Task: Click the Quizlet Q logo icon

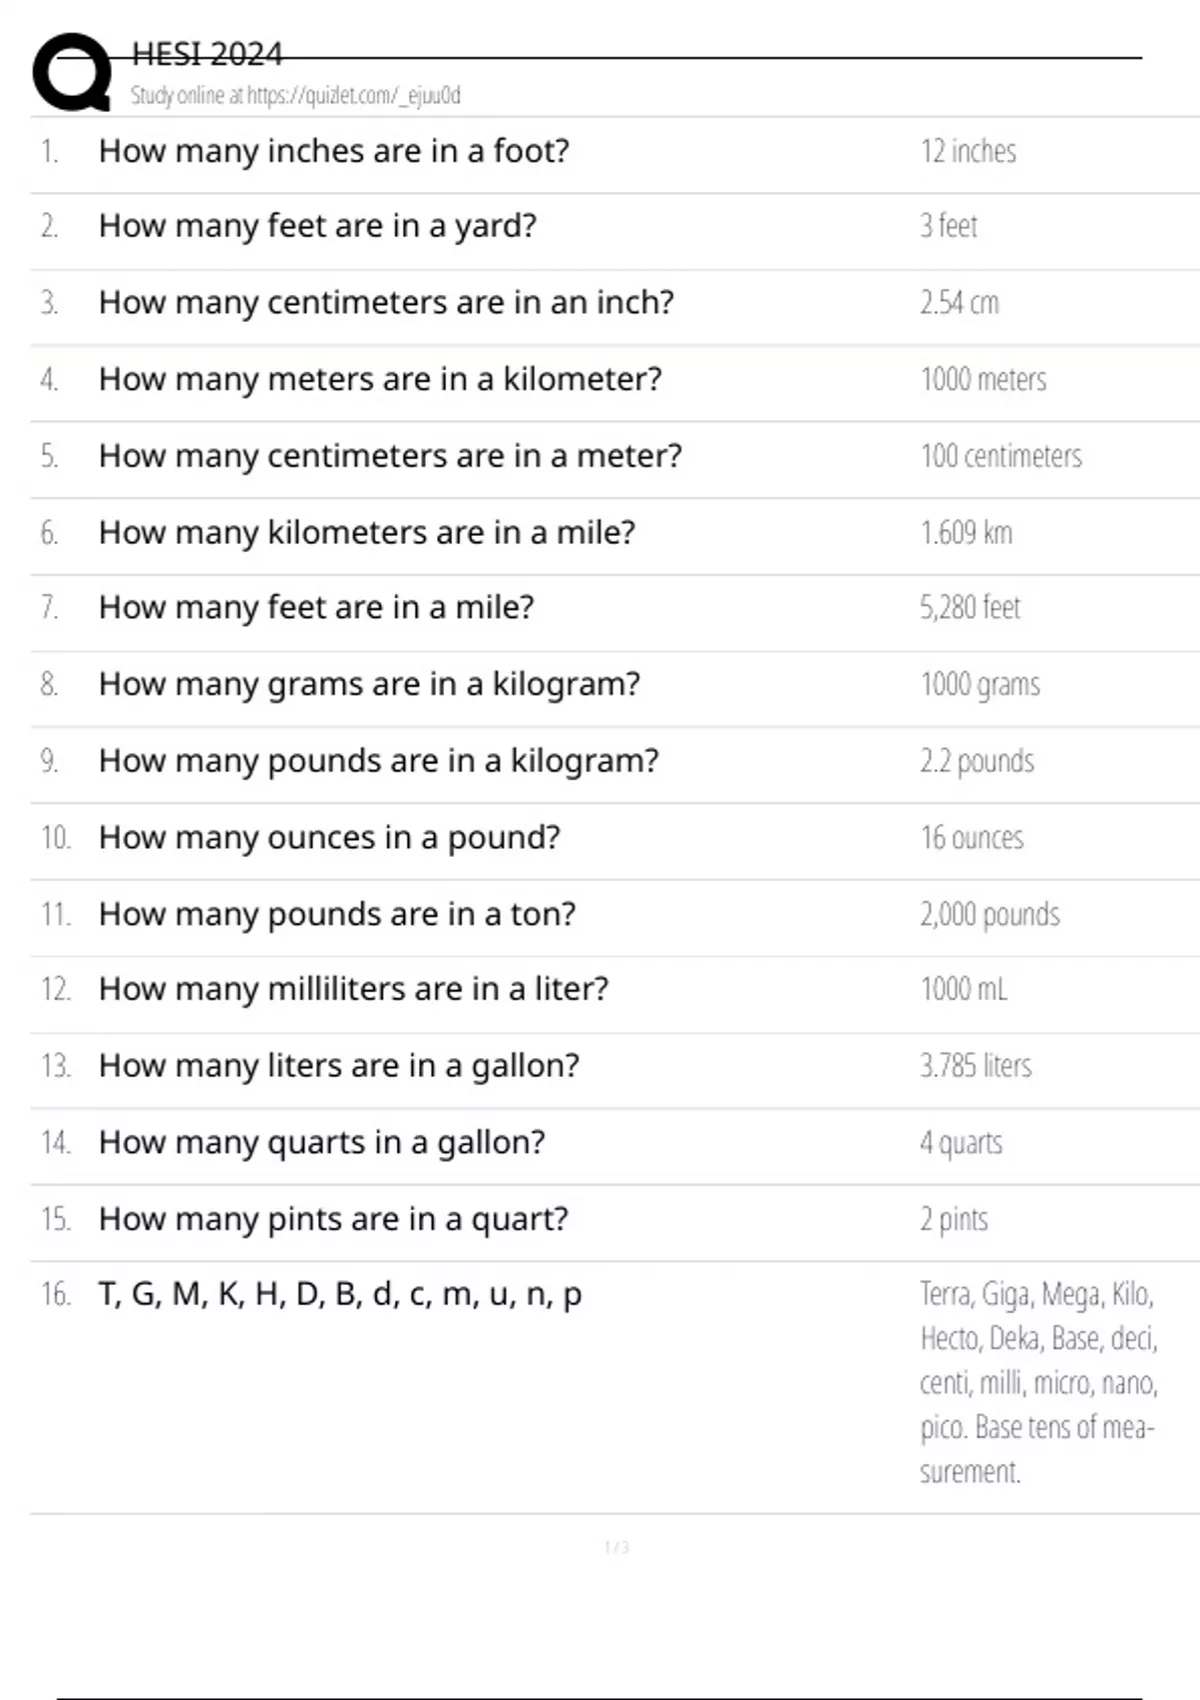Action: pyautogui.click(x=72, y=72)
